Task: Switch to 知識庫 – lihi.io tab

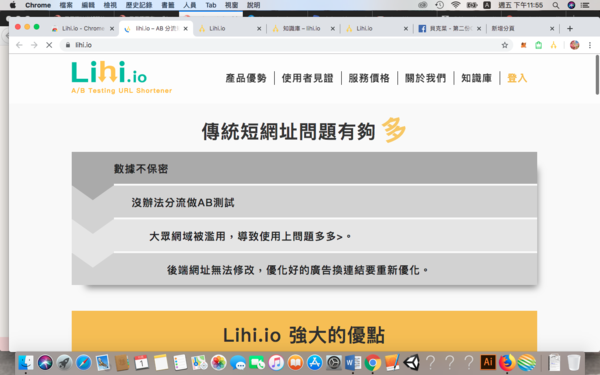Action: [304, 28]
